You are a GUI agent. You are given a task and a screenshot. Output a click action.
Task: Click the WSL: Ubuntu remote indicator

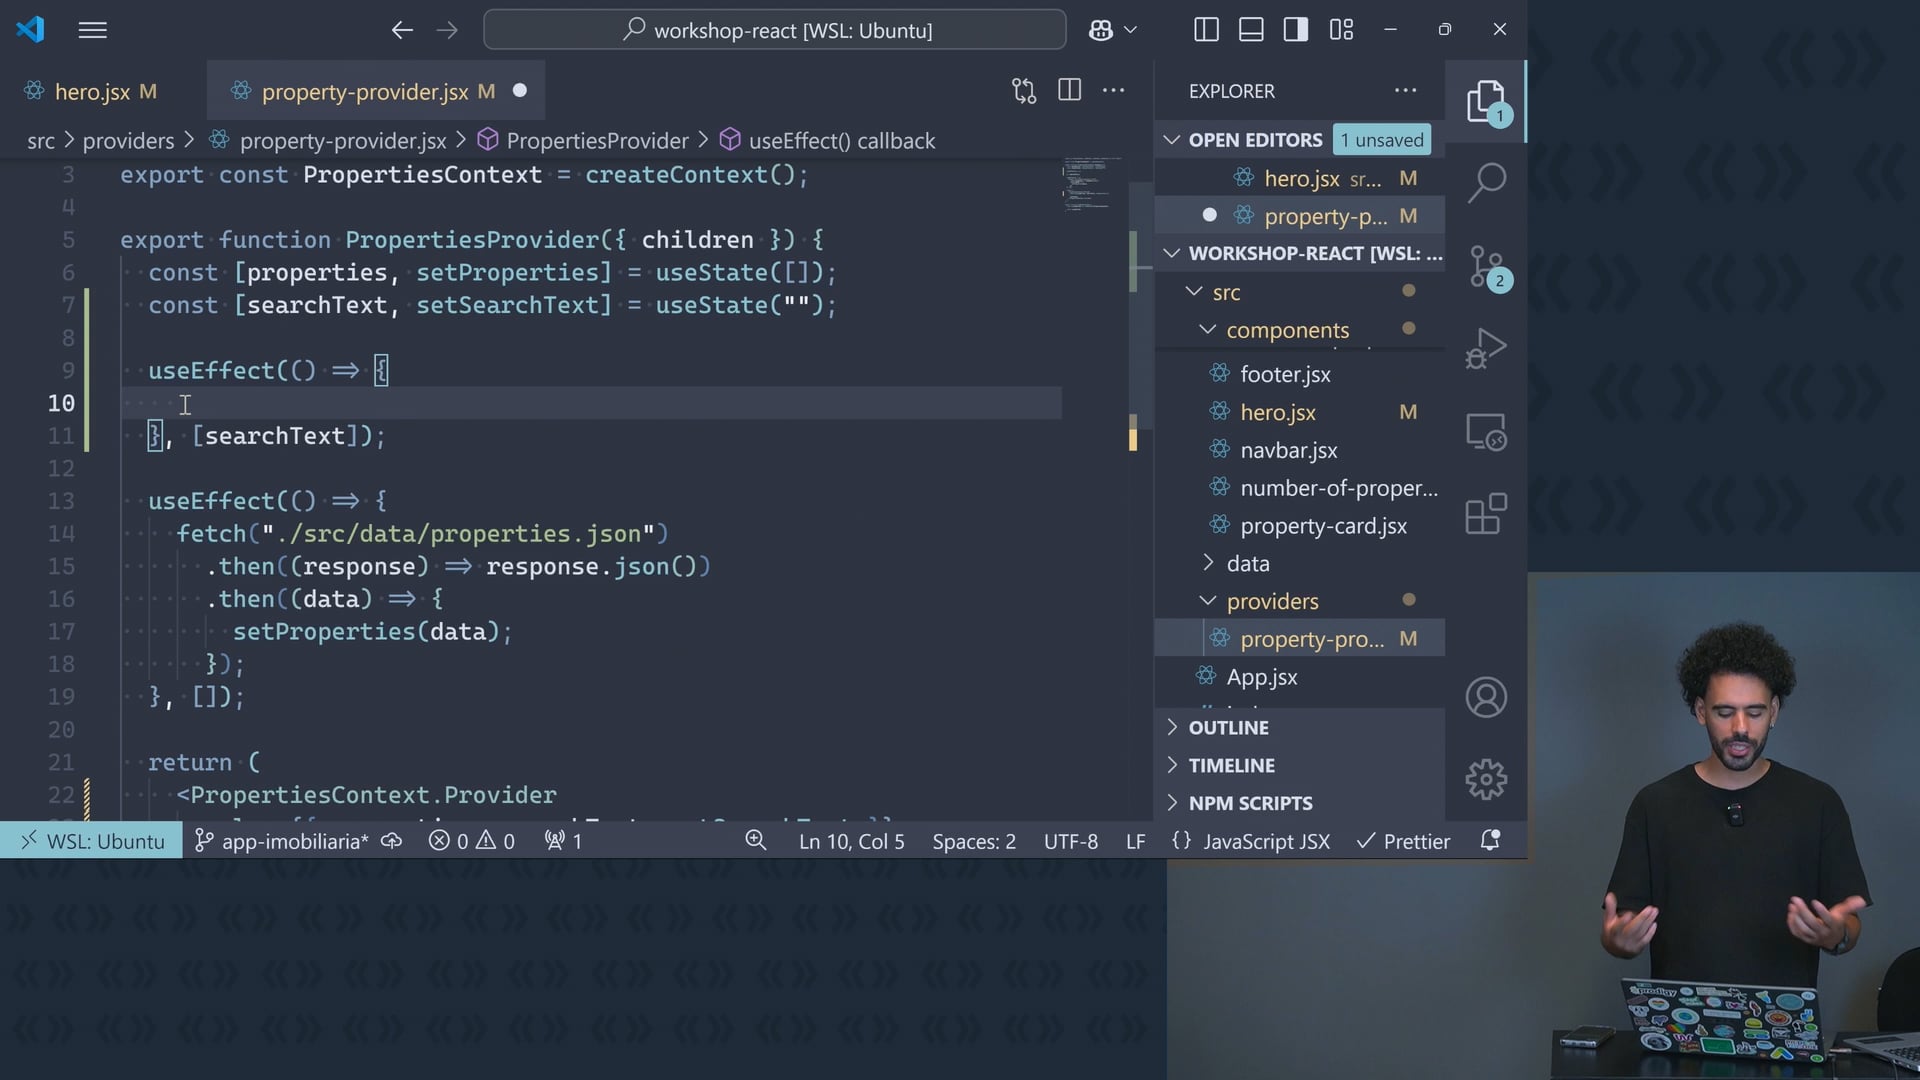[x=92, y=842]
